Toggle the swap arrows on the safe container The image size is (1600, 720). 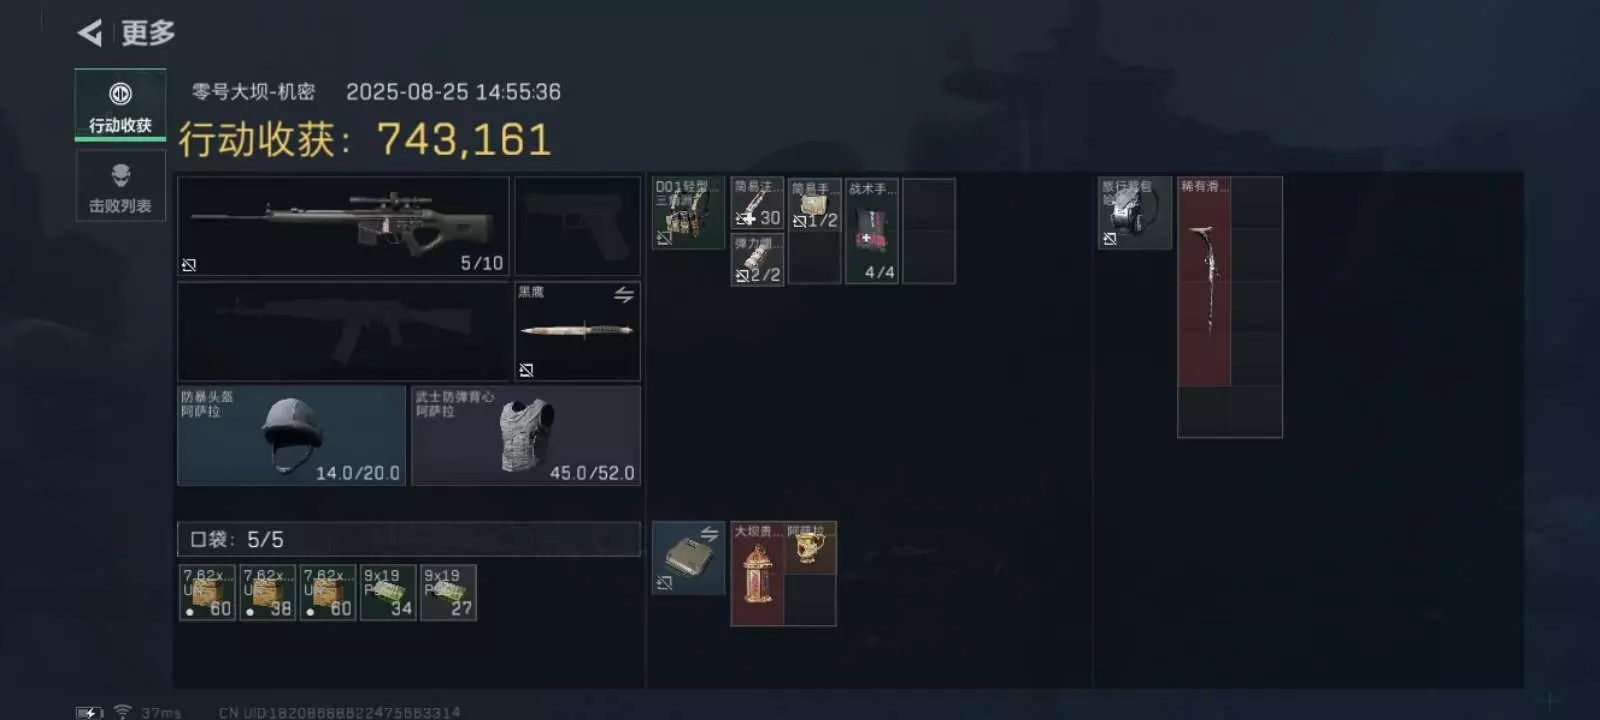tap(709, 534)
